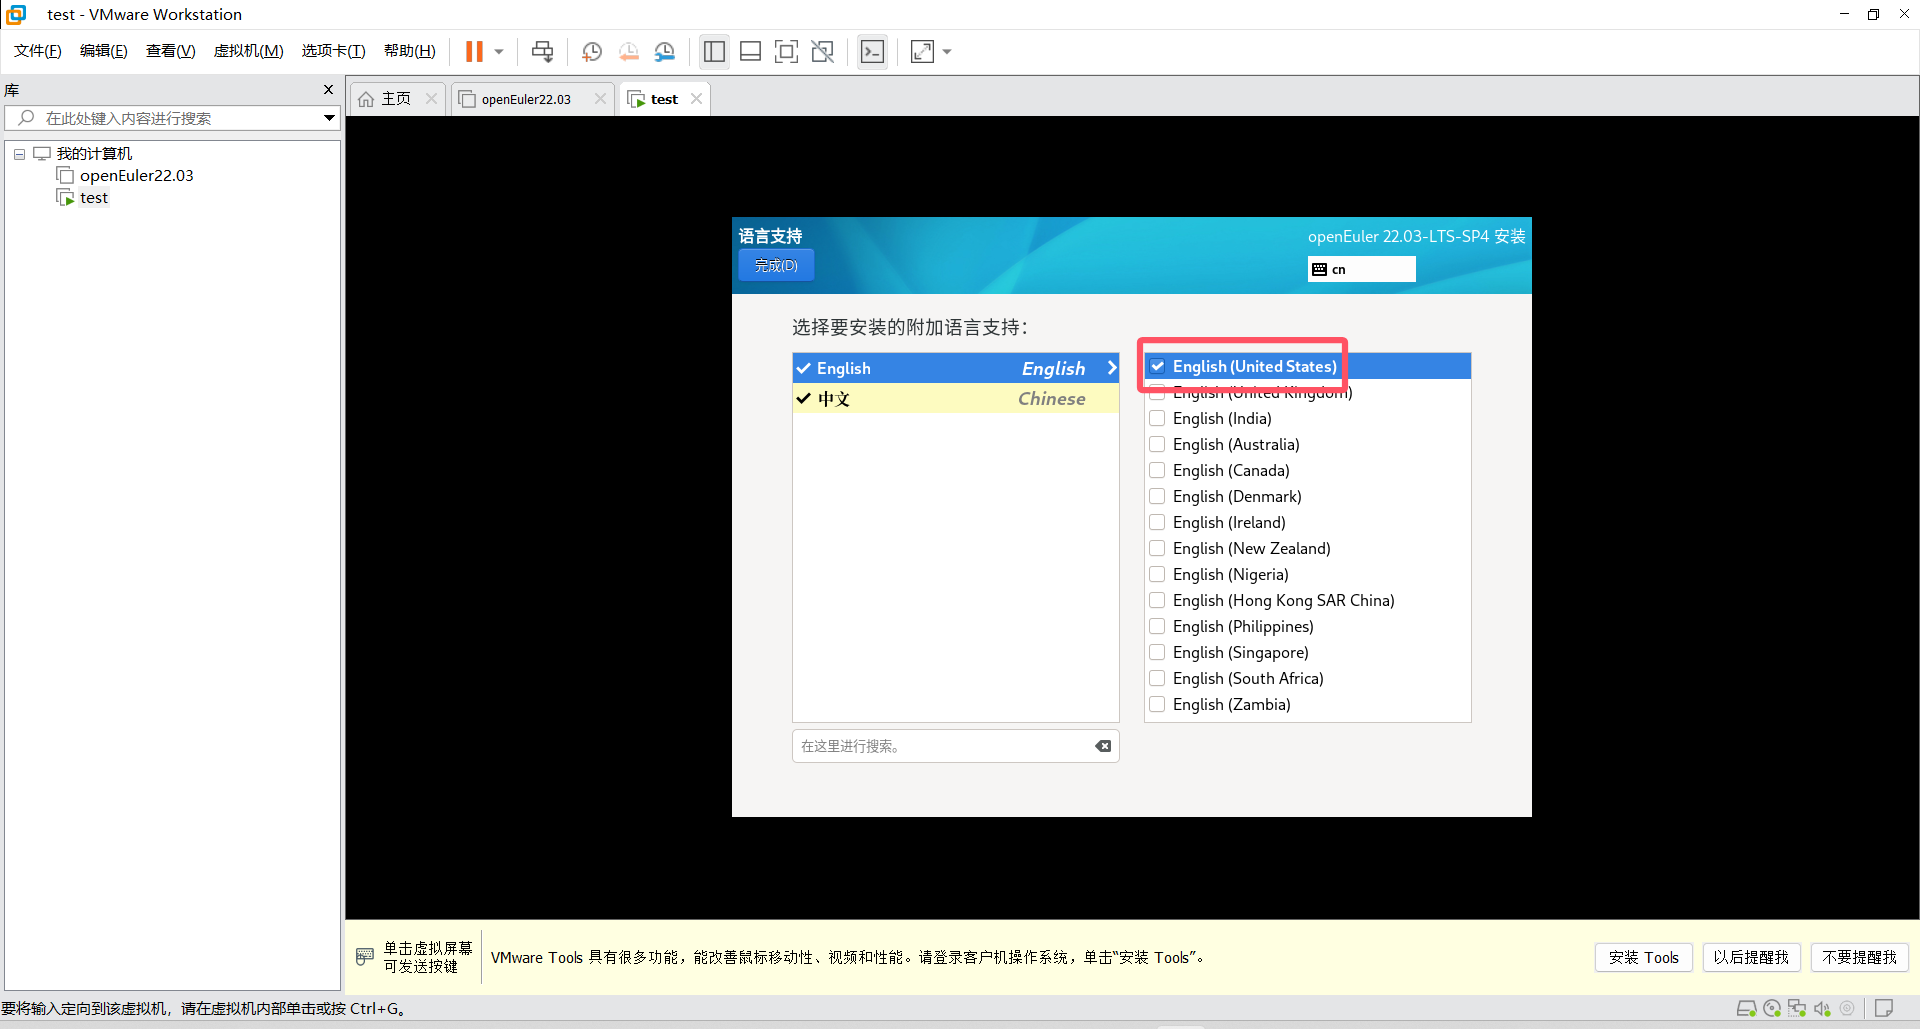Uncheck English (United States)
The image size is (1920, 1029).
pyautogui.click(x=1157, y=366)
